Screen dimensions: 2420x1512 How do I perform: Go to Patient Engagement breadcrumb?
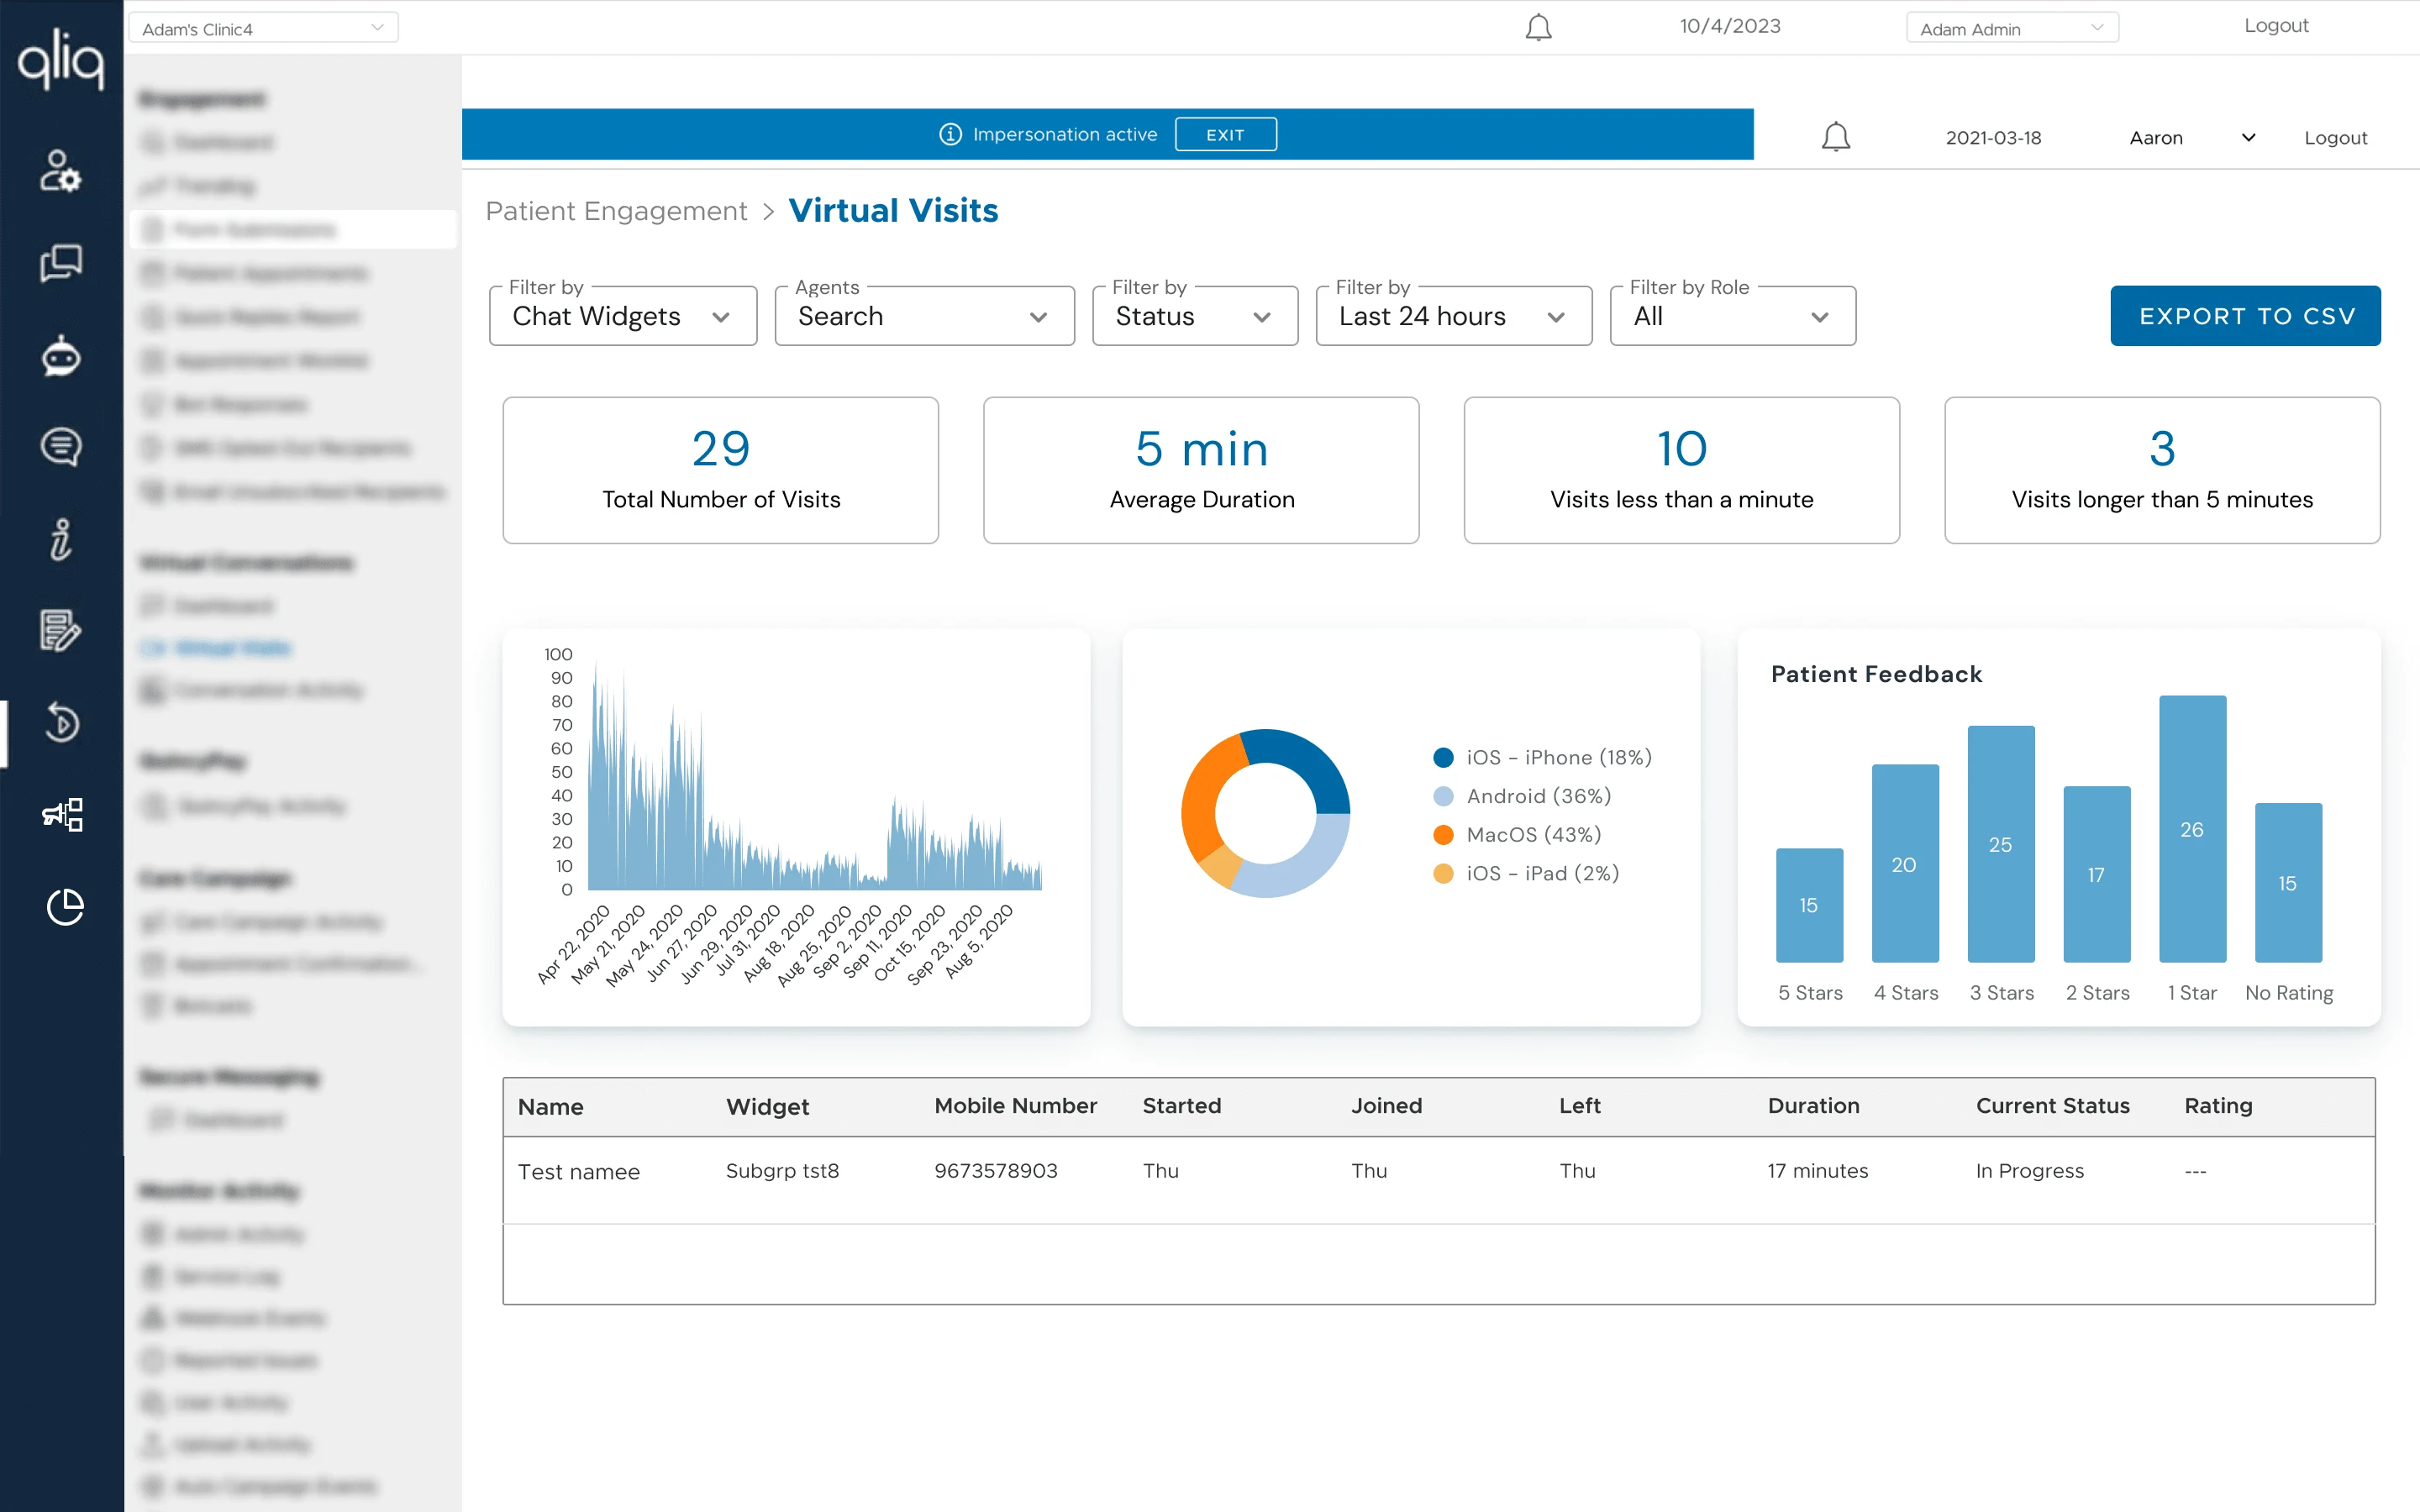[616, 211]
